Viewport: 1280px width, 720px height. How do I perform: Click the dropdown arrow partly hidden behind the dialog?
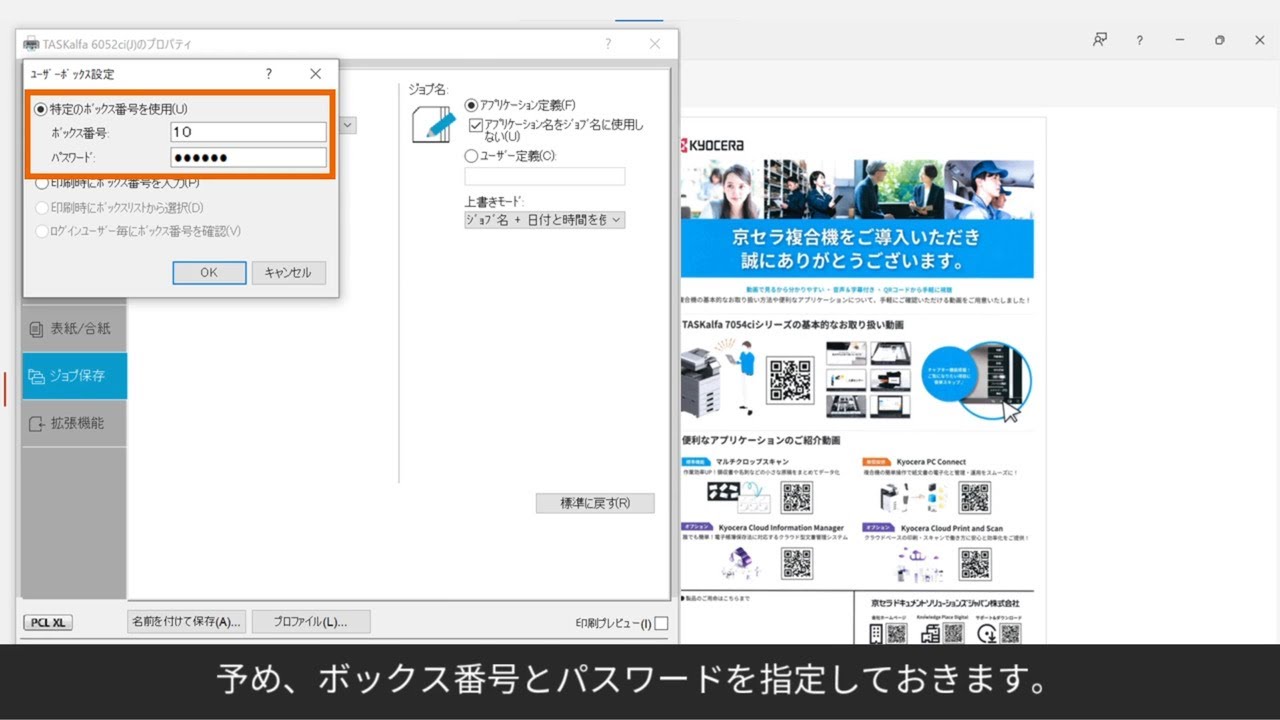[349, 125]
